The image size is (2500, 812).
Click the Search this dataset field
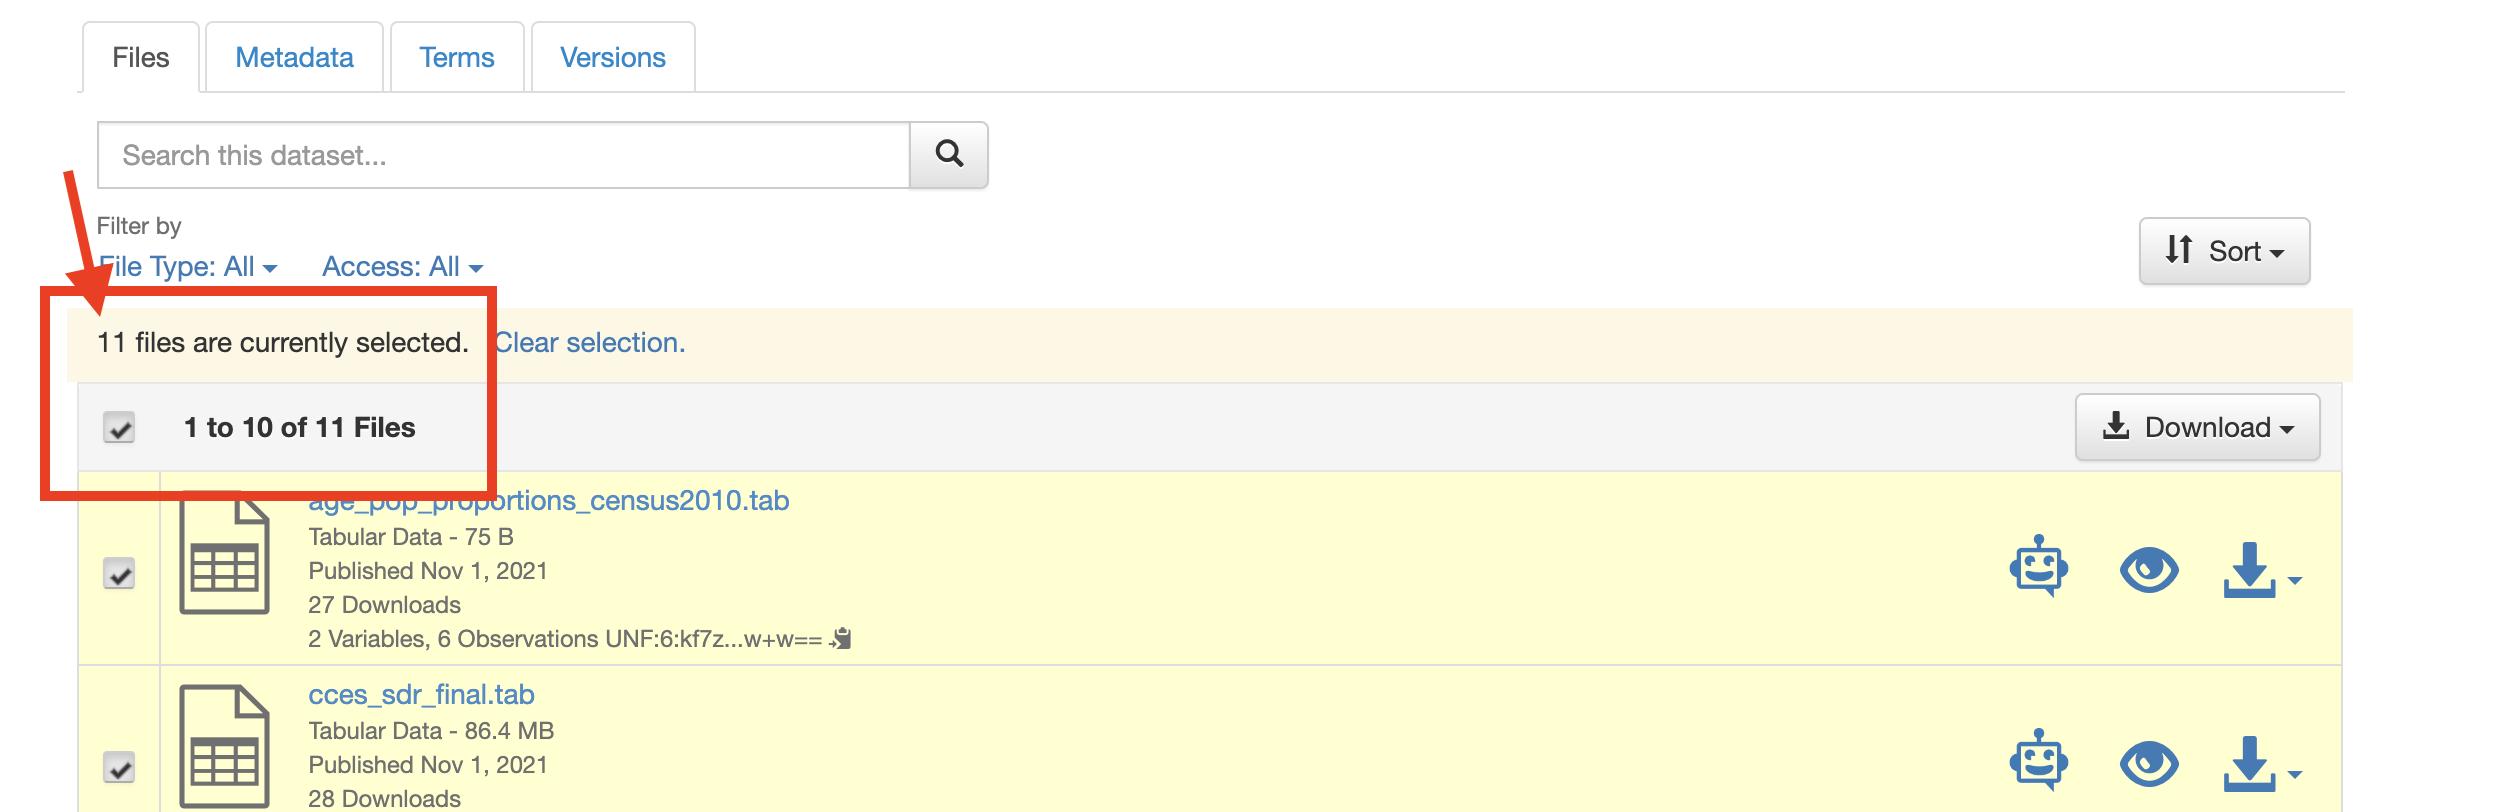(503, 155)
